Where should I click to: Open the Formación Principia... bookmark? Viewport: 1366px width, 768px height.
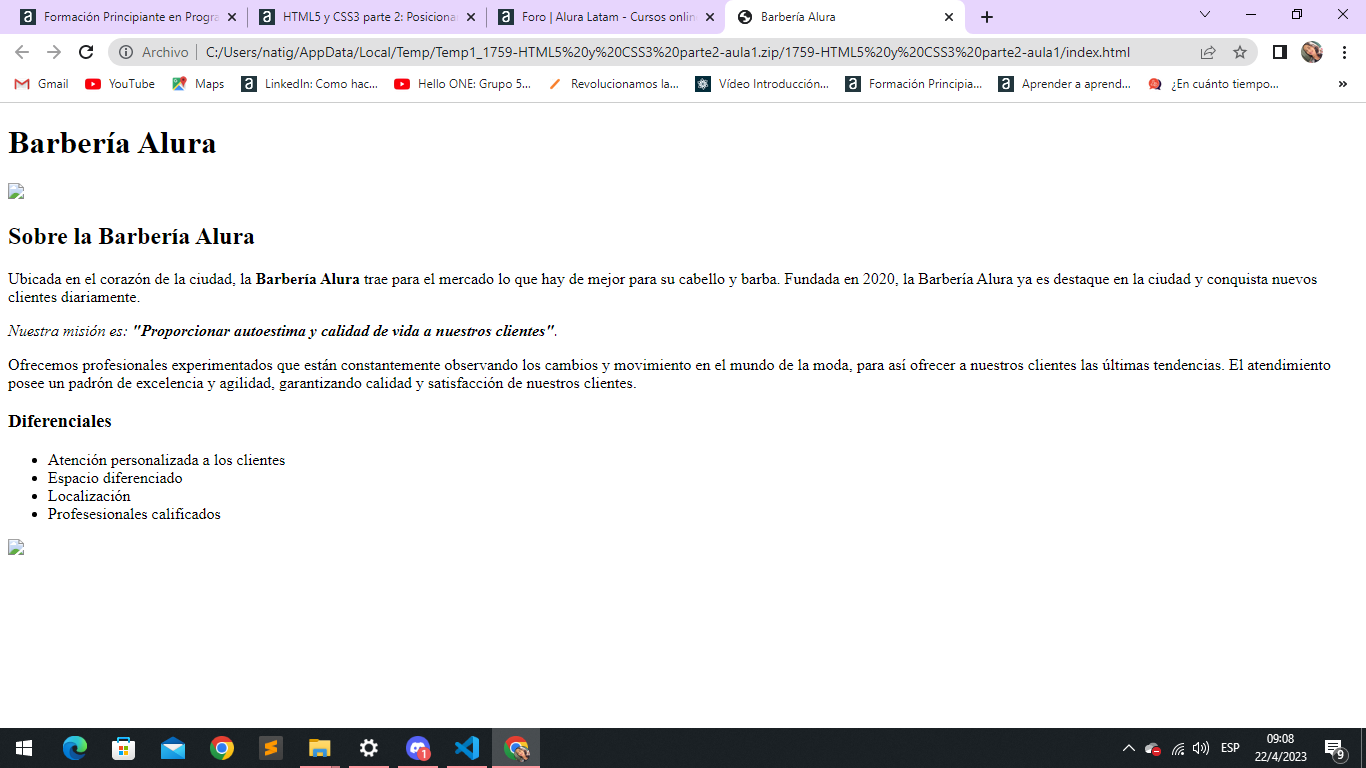914,84
